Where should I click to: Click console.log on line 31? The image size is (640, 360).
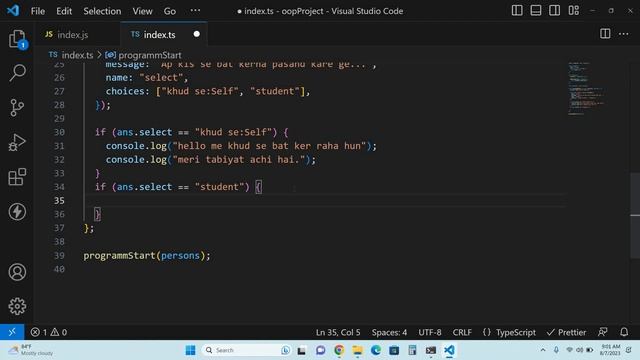[x=136, y=146]
